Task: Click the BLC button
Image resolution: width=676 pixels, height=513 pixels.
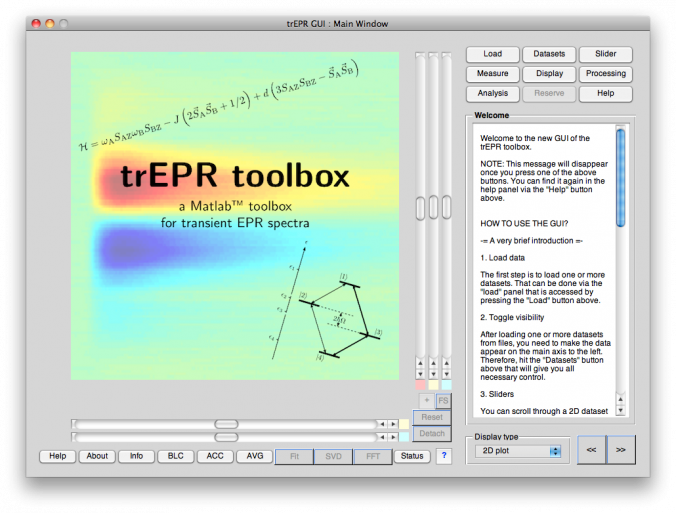Action: tap(175, 456)
